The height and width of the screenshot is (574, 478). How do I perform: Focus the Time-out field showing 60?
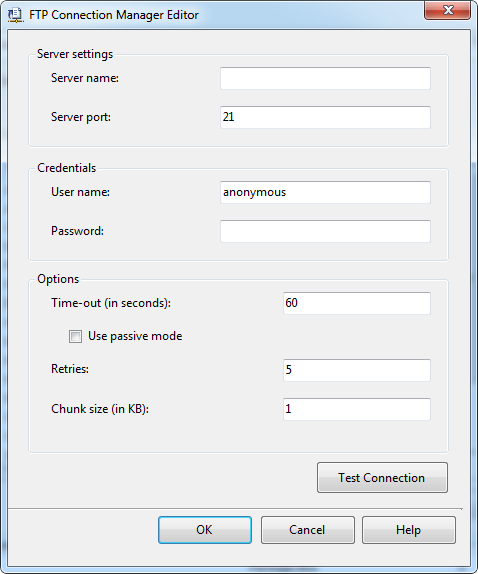coord(357,303)
